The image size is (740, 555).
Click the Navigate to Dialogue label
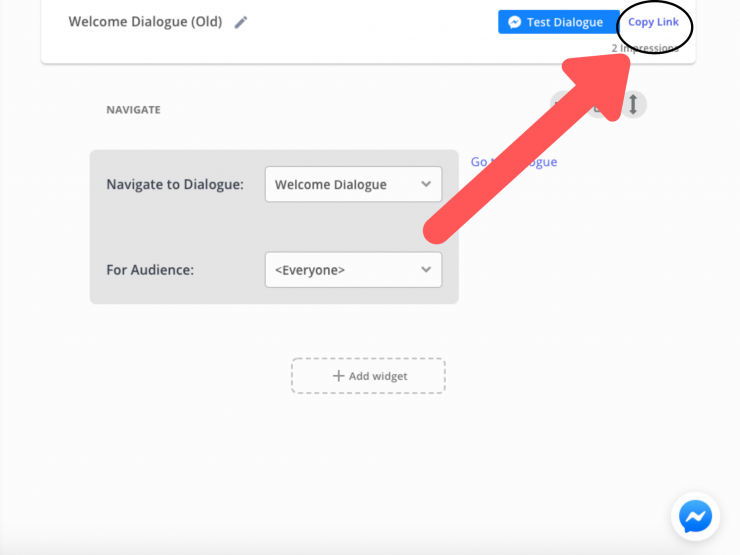click(174, 185)
